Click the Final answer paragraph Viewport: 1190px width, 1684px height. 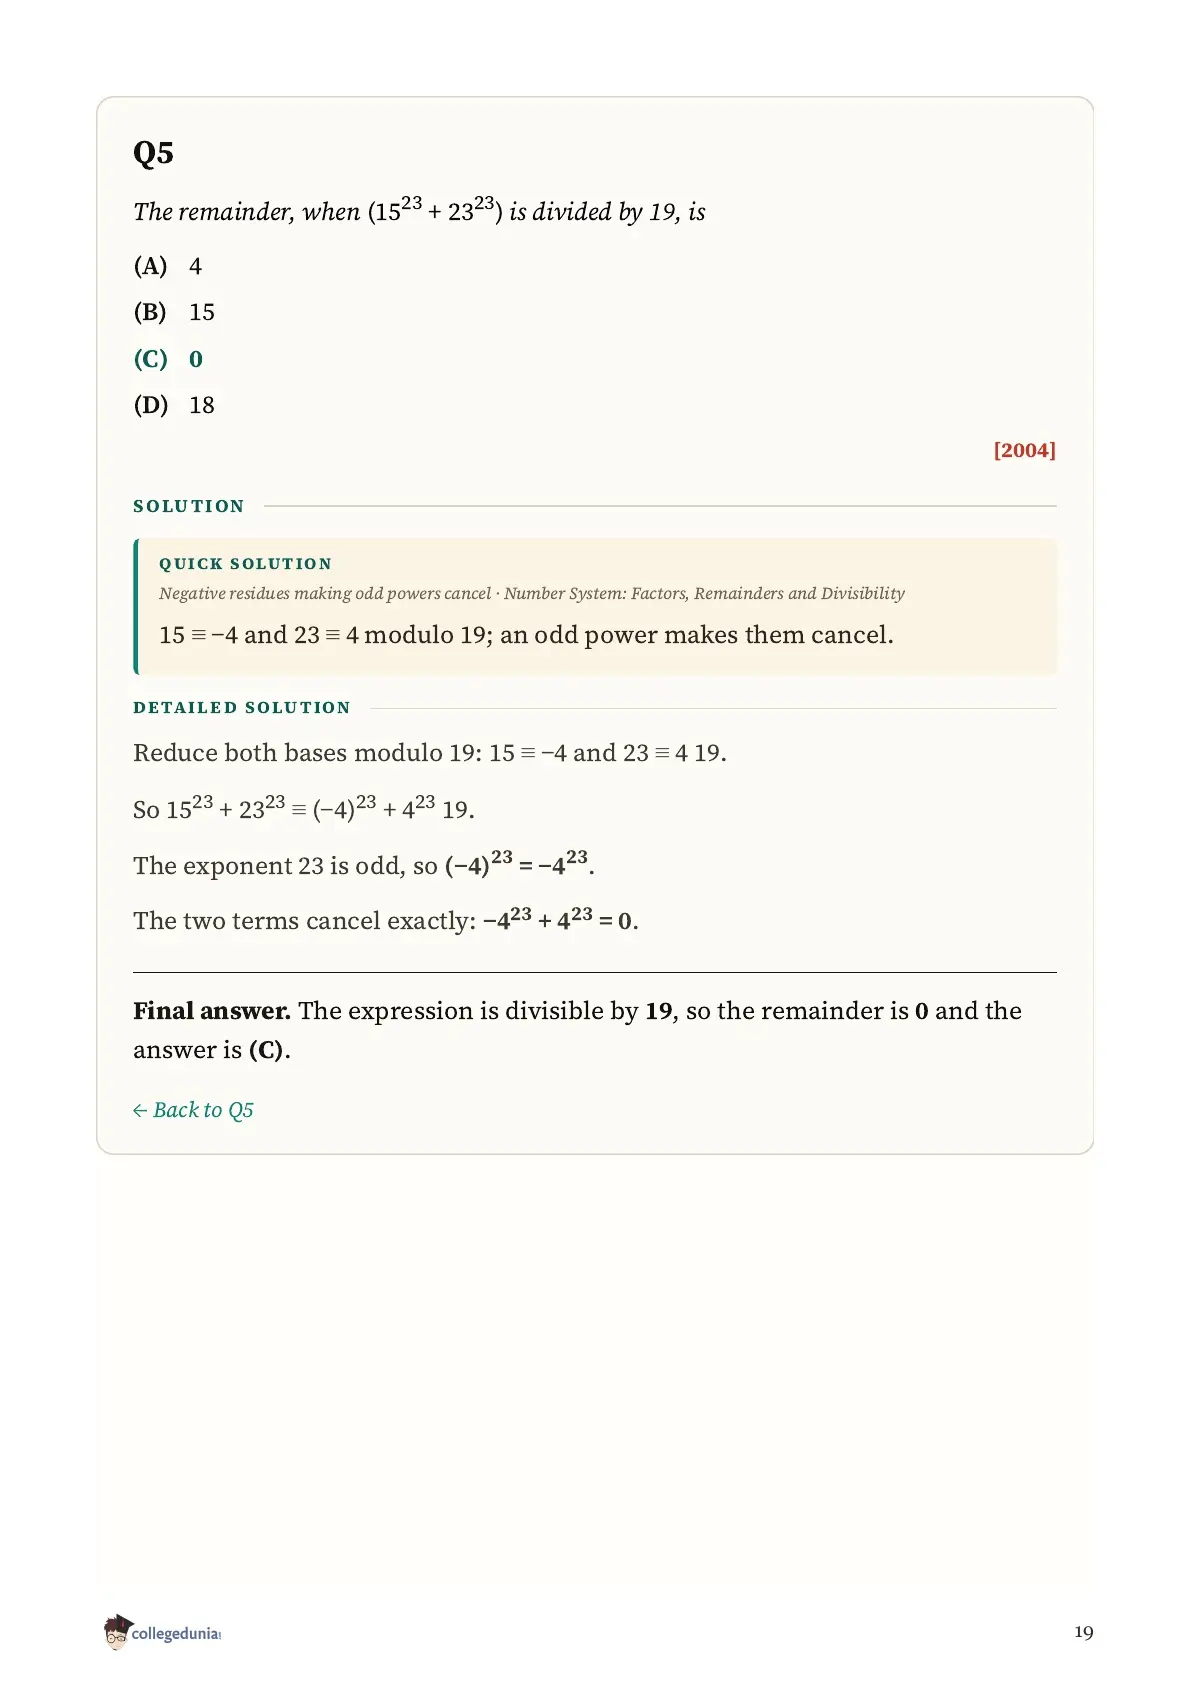(577, 1030)
